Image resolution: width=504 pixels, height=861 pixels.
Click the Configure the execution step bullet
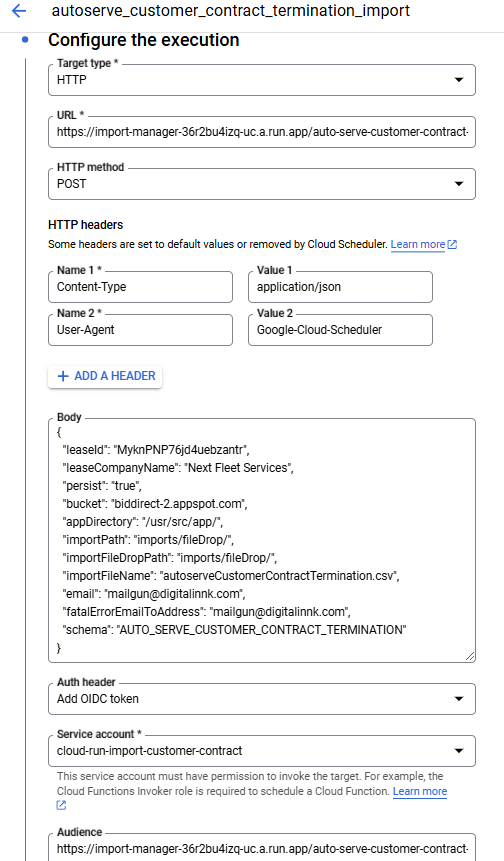25,40
